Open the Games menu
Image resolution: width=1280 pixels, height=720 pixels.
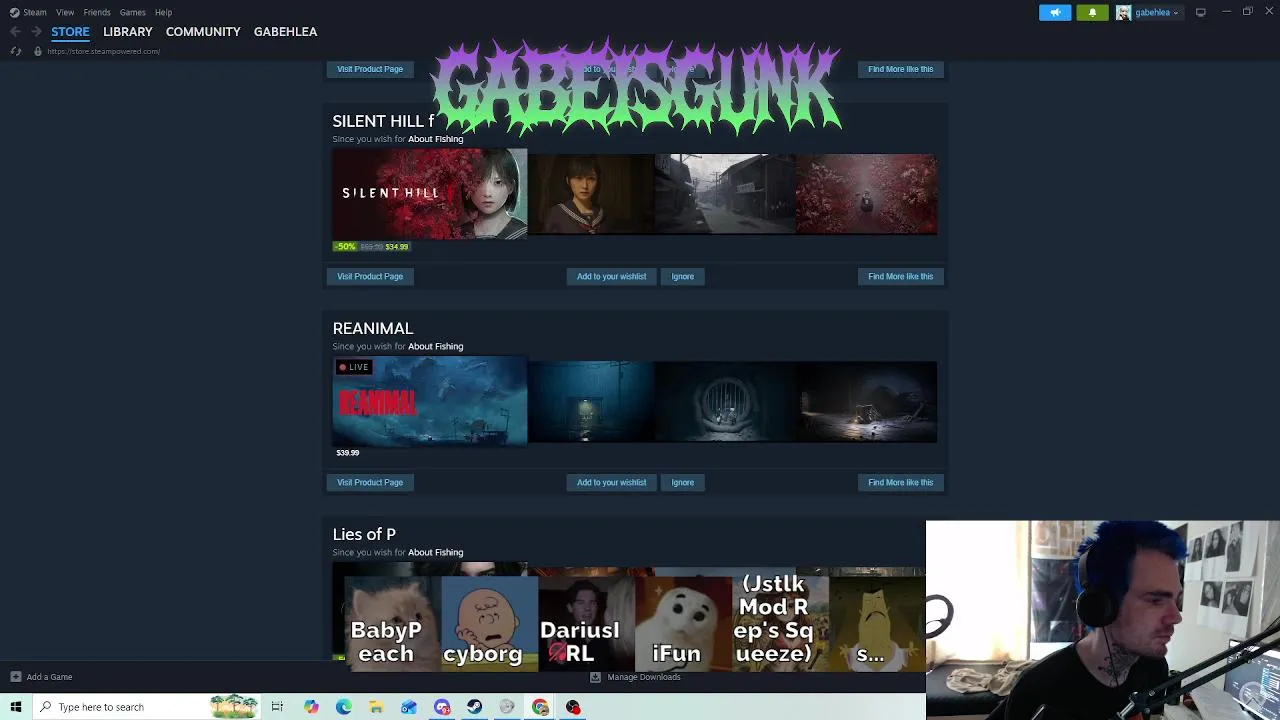(x=132, y=12)
